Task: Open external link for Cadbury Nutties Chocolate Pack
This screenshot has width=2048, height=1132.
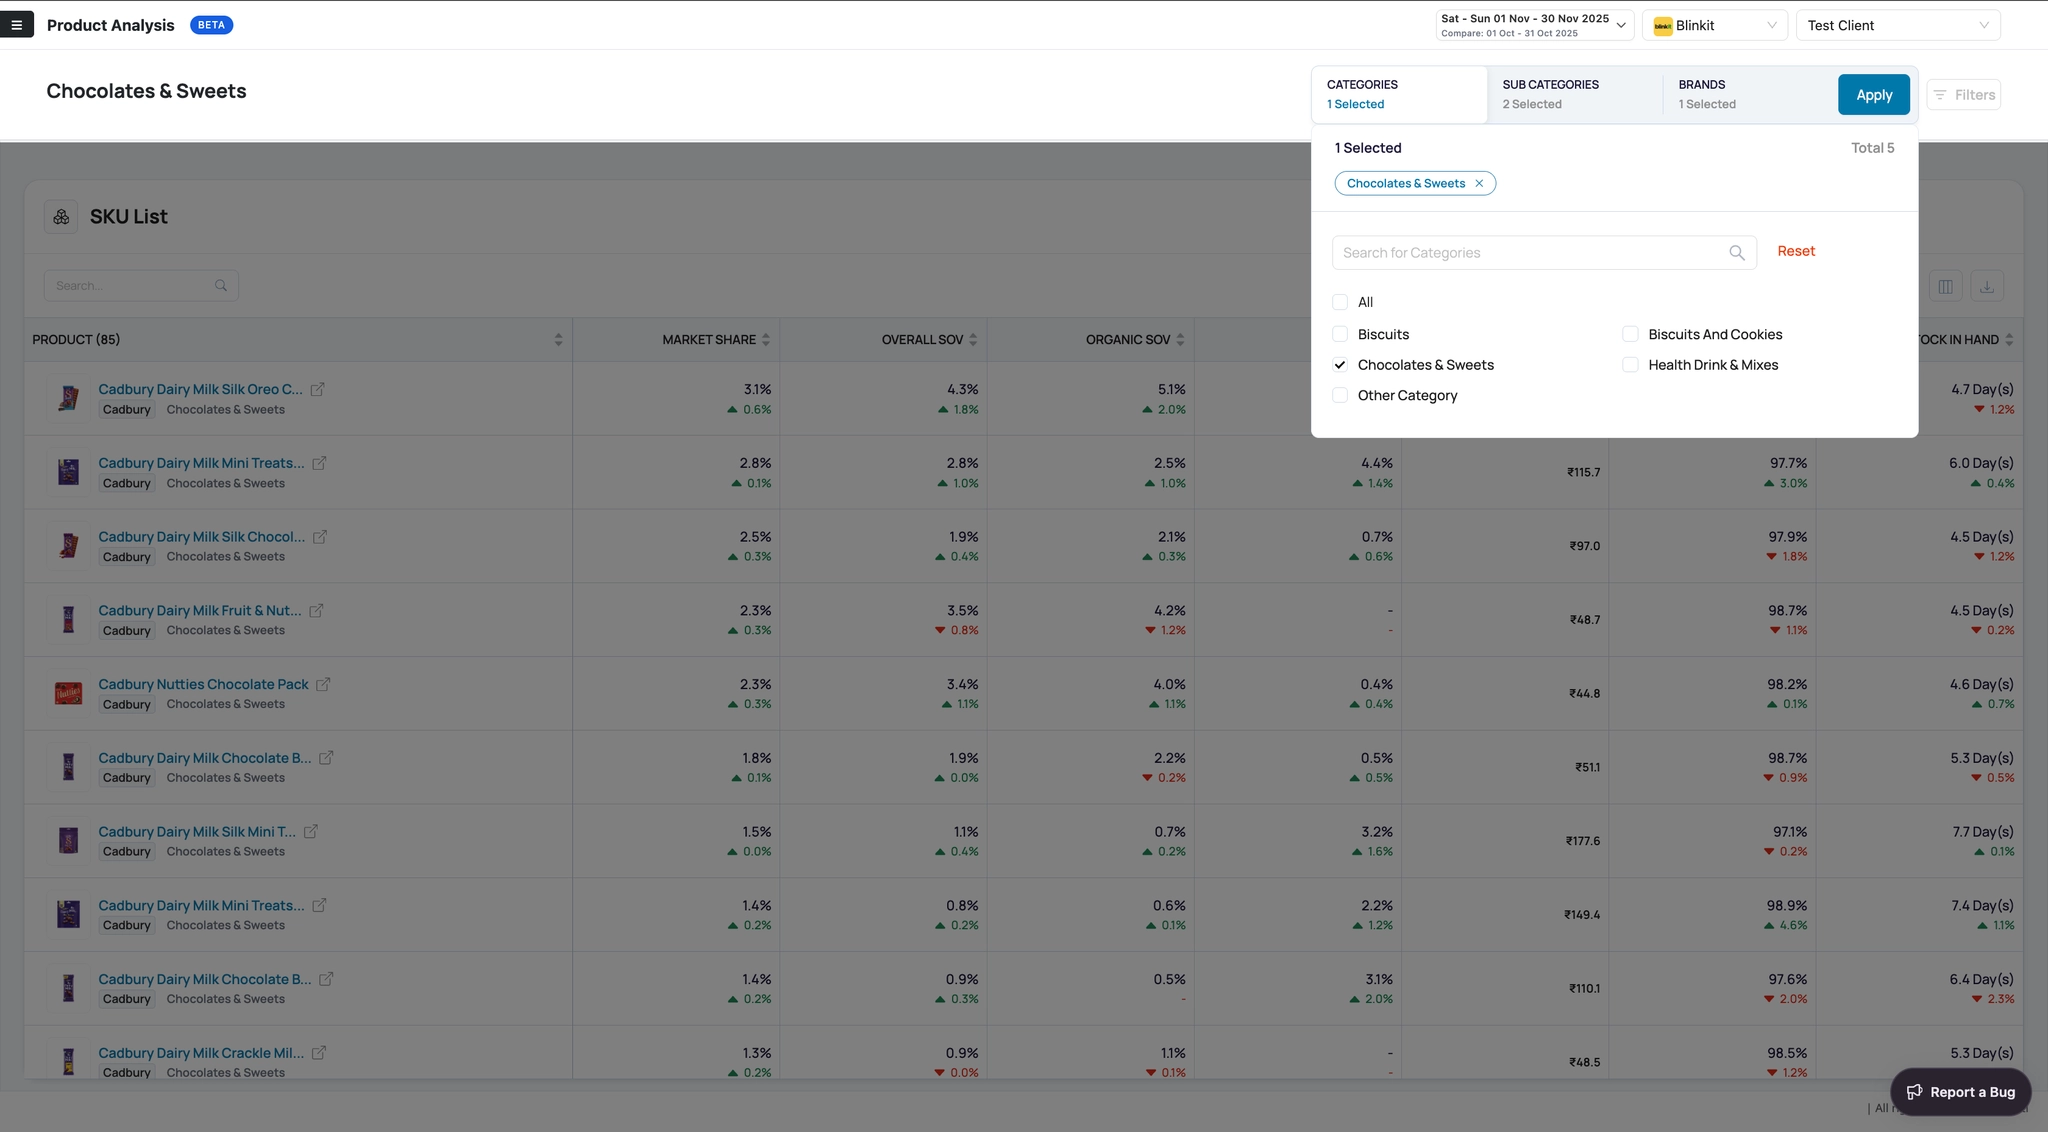Action: [323, 685]
